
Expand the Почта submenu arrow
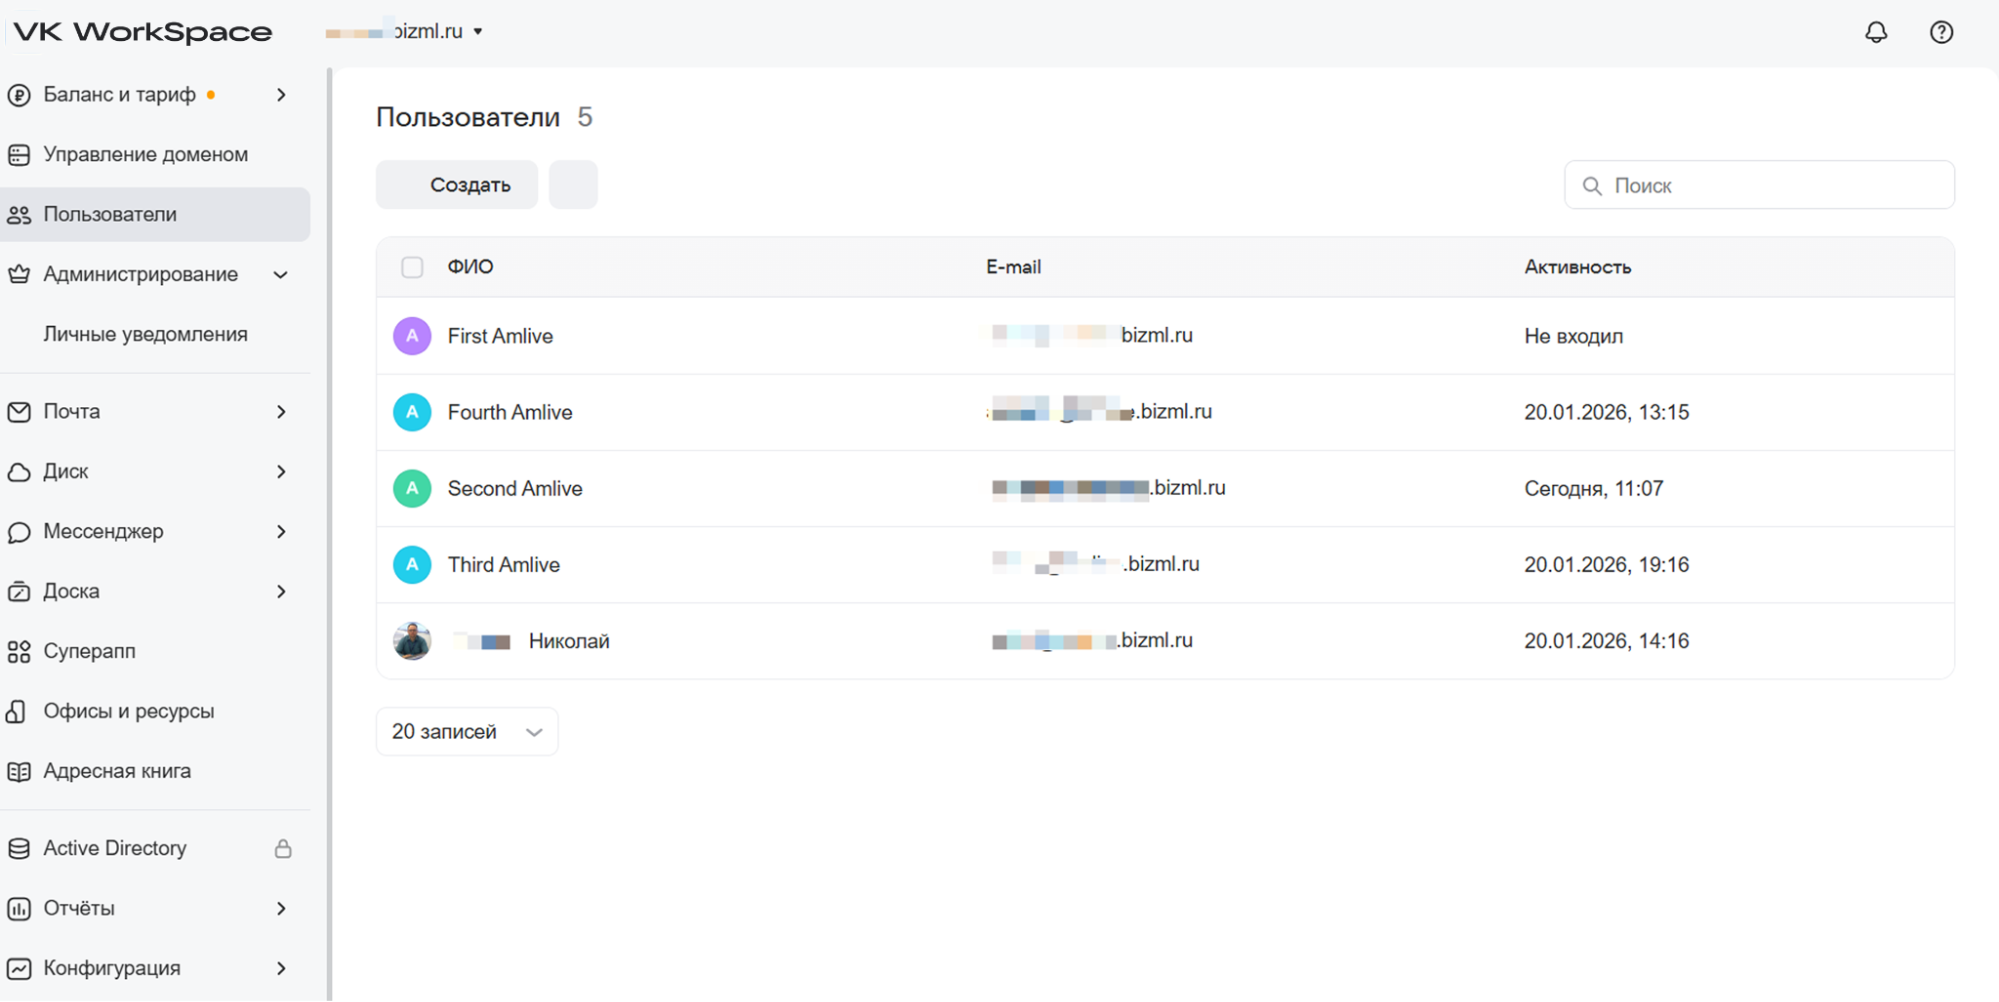pyautogui.click(x=281, y=412)
